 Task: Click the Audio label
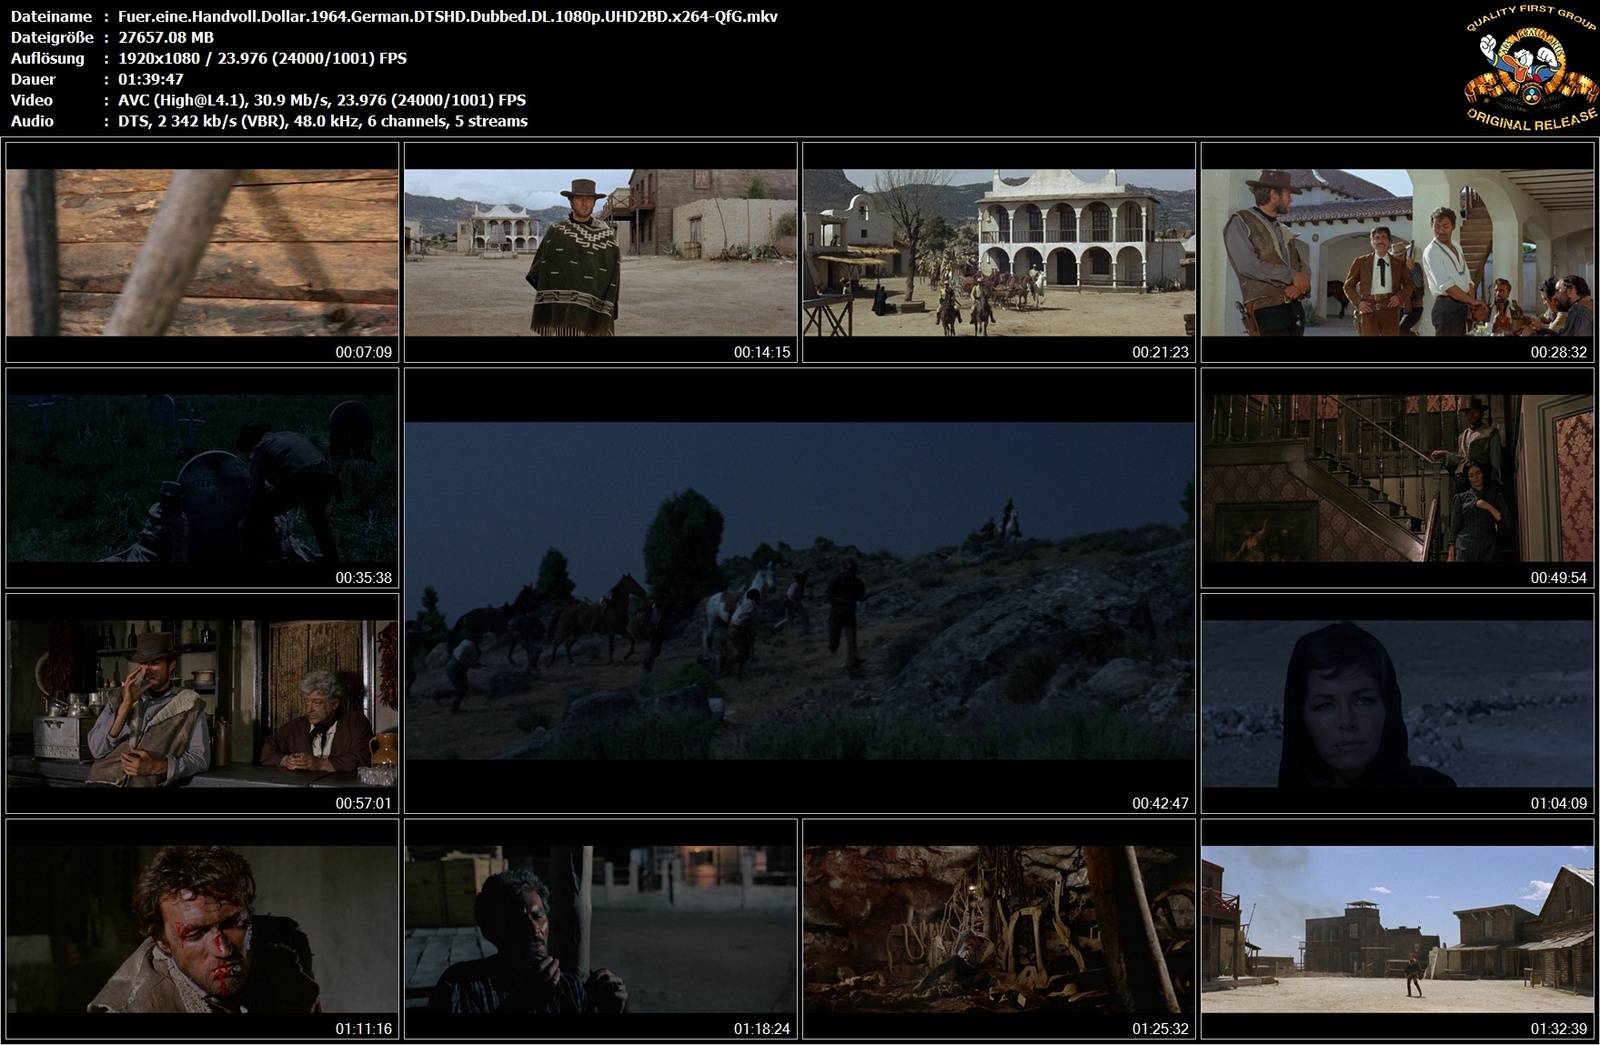coord(32,121)
